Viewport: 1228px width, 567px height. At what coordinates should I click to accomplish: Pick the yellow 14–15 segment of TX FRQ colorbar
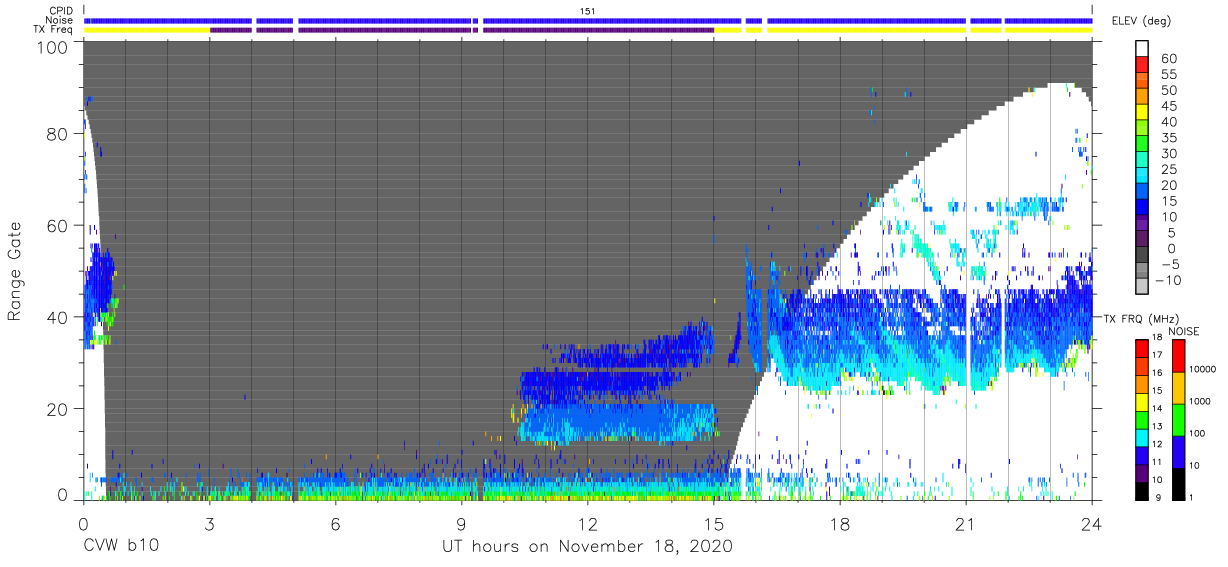(x=1143, y=401)
